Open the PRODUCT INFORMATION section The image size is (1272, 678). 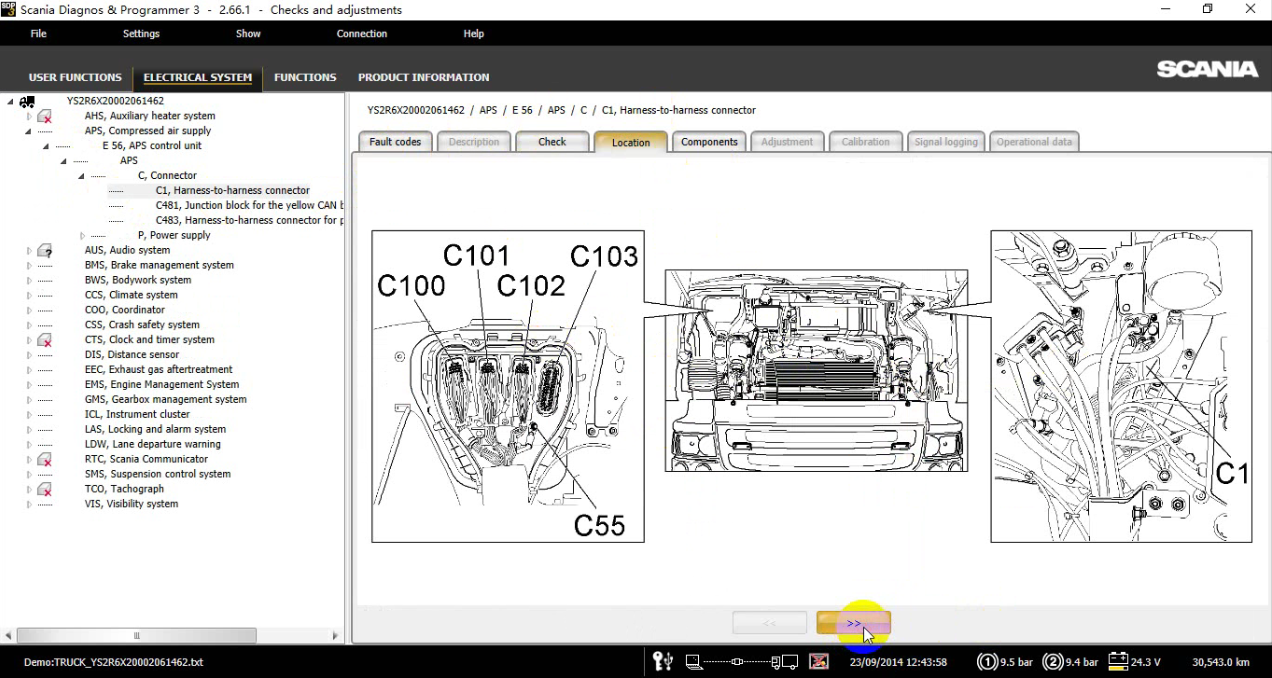pos(424,77)
